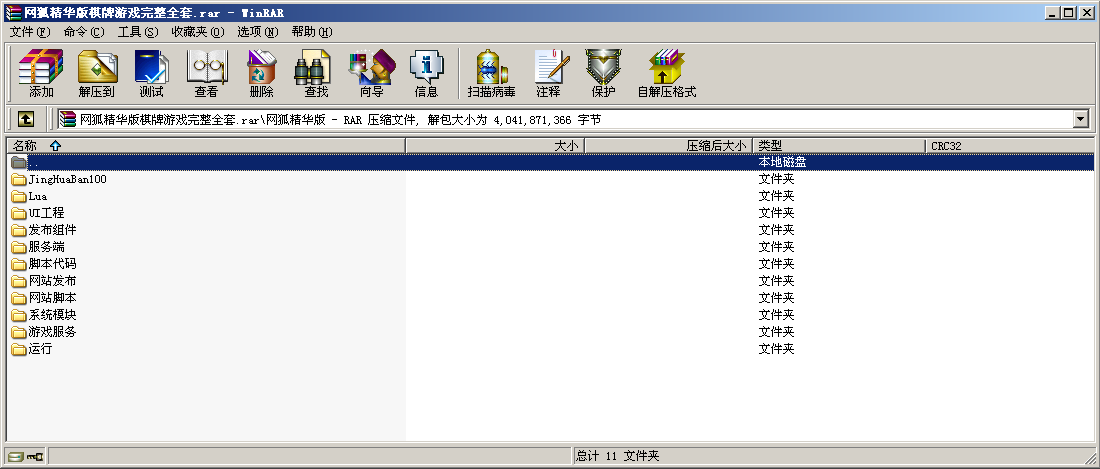Open the 收藏夹(O) menu
This screenshot has height=469, width=1100.
pyautogui.click(x=198, y=32)
